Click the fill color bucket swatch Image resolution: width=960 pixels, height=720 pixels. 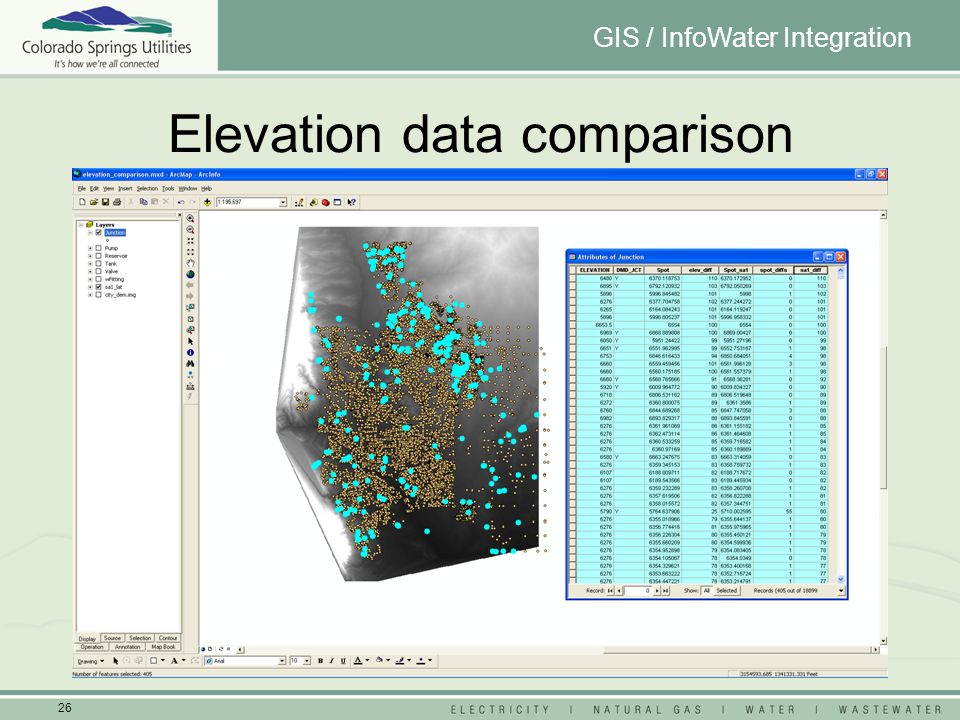coord(380,661)
